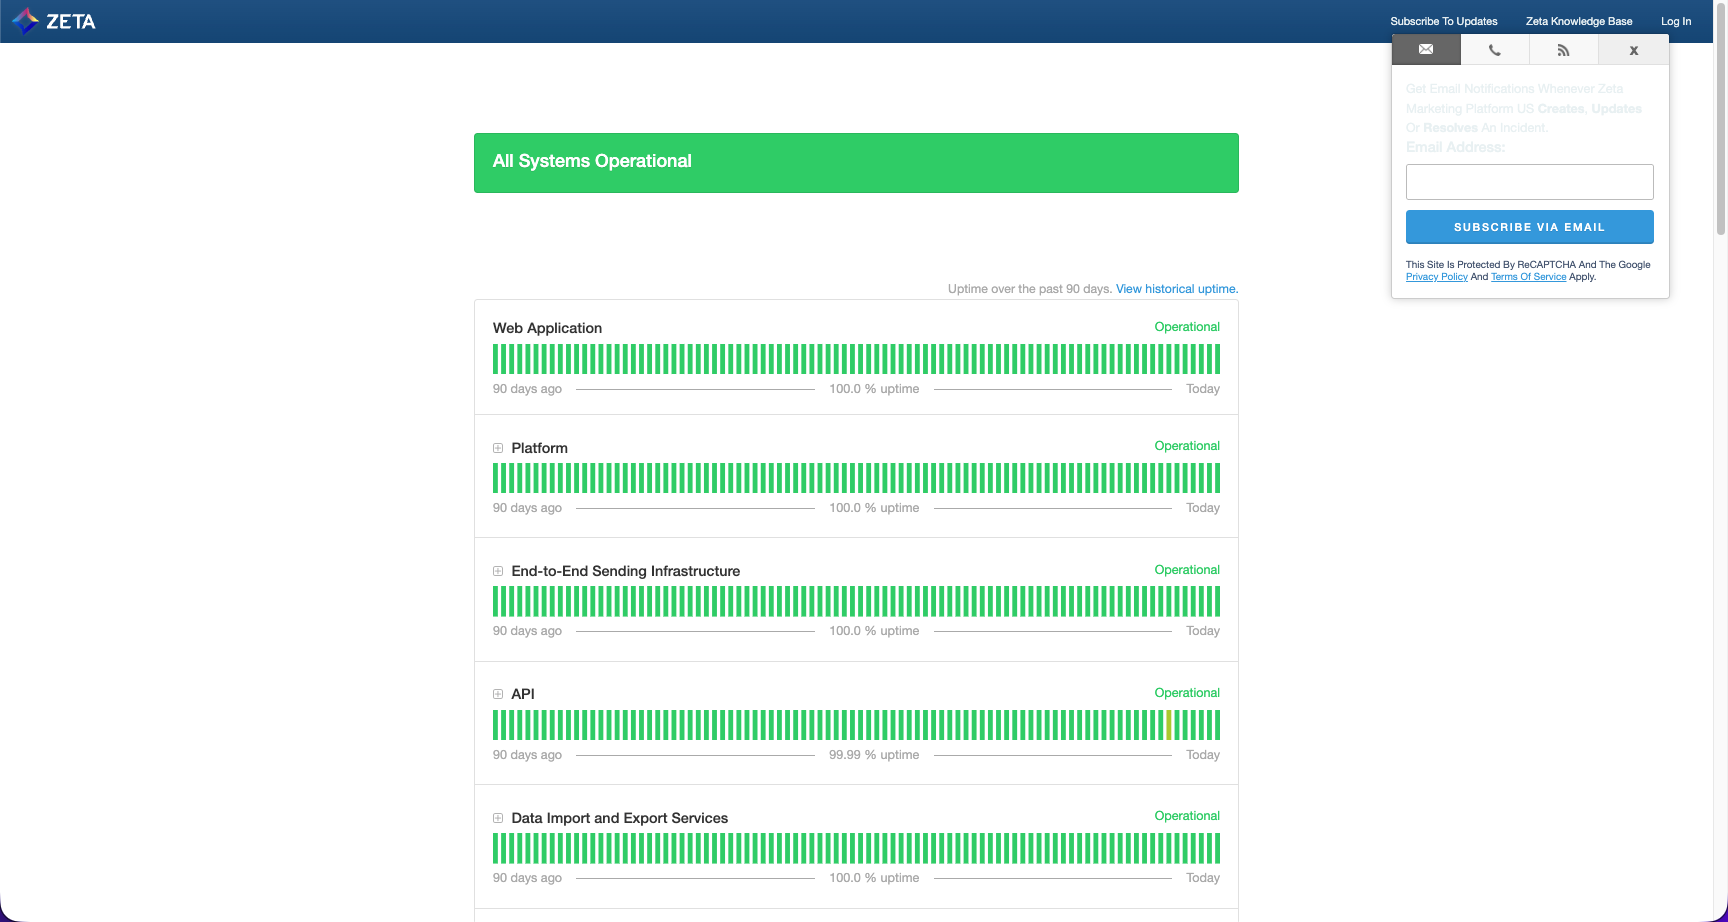
Task: Click the Zeta logo in header
Action: point(54,21)
